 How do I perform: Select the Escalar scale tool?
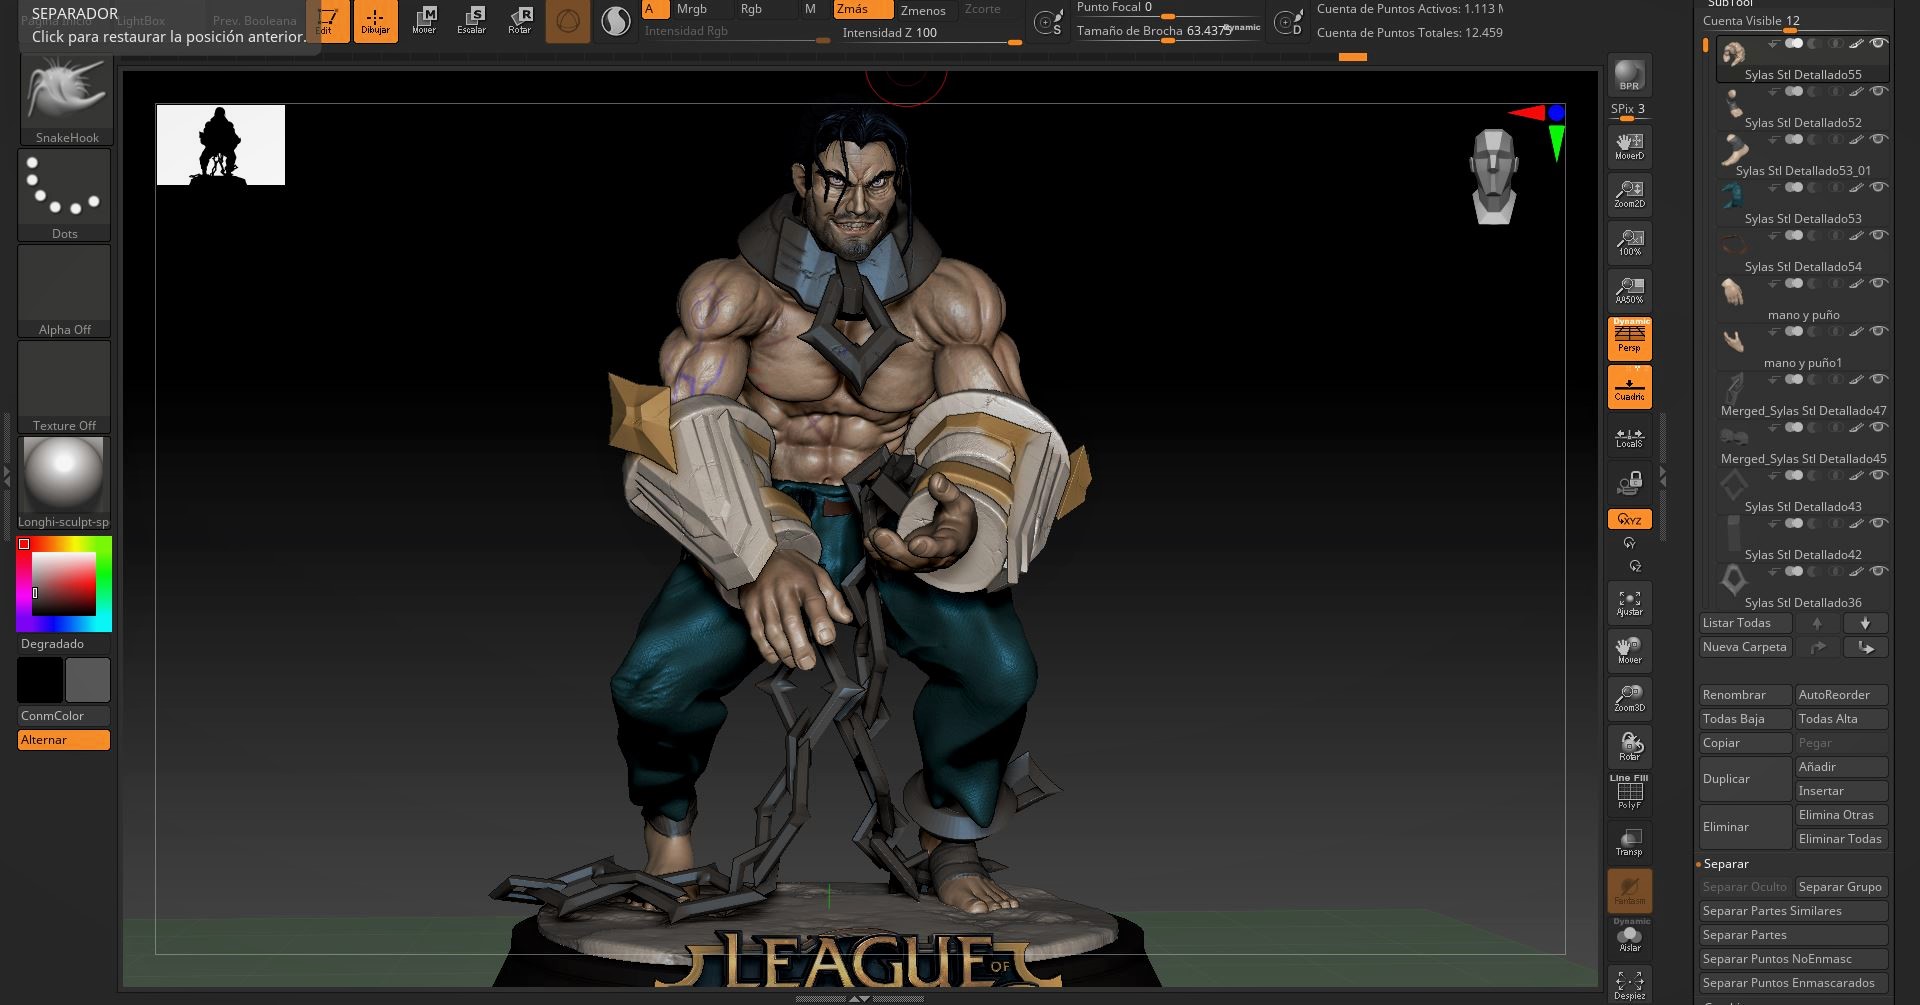472,20
